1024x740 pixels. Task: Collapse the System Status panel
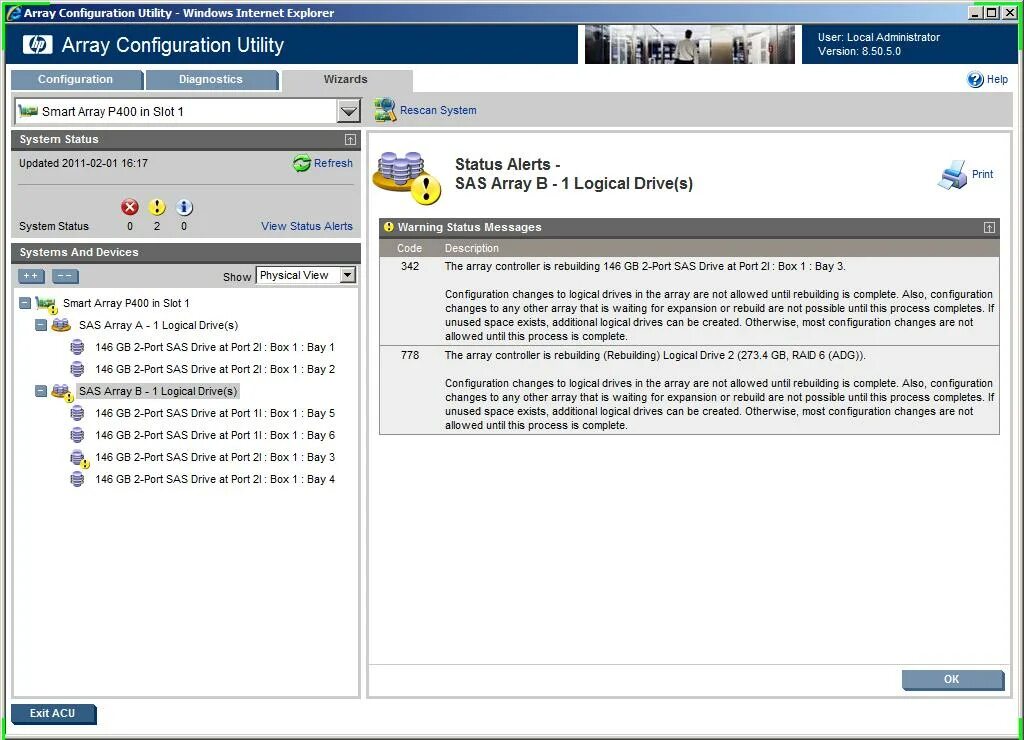pyautogui.click(x=350, y=140)
